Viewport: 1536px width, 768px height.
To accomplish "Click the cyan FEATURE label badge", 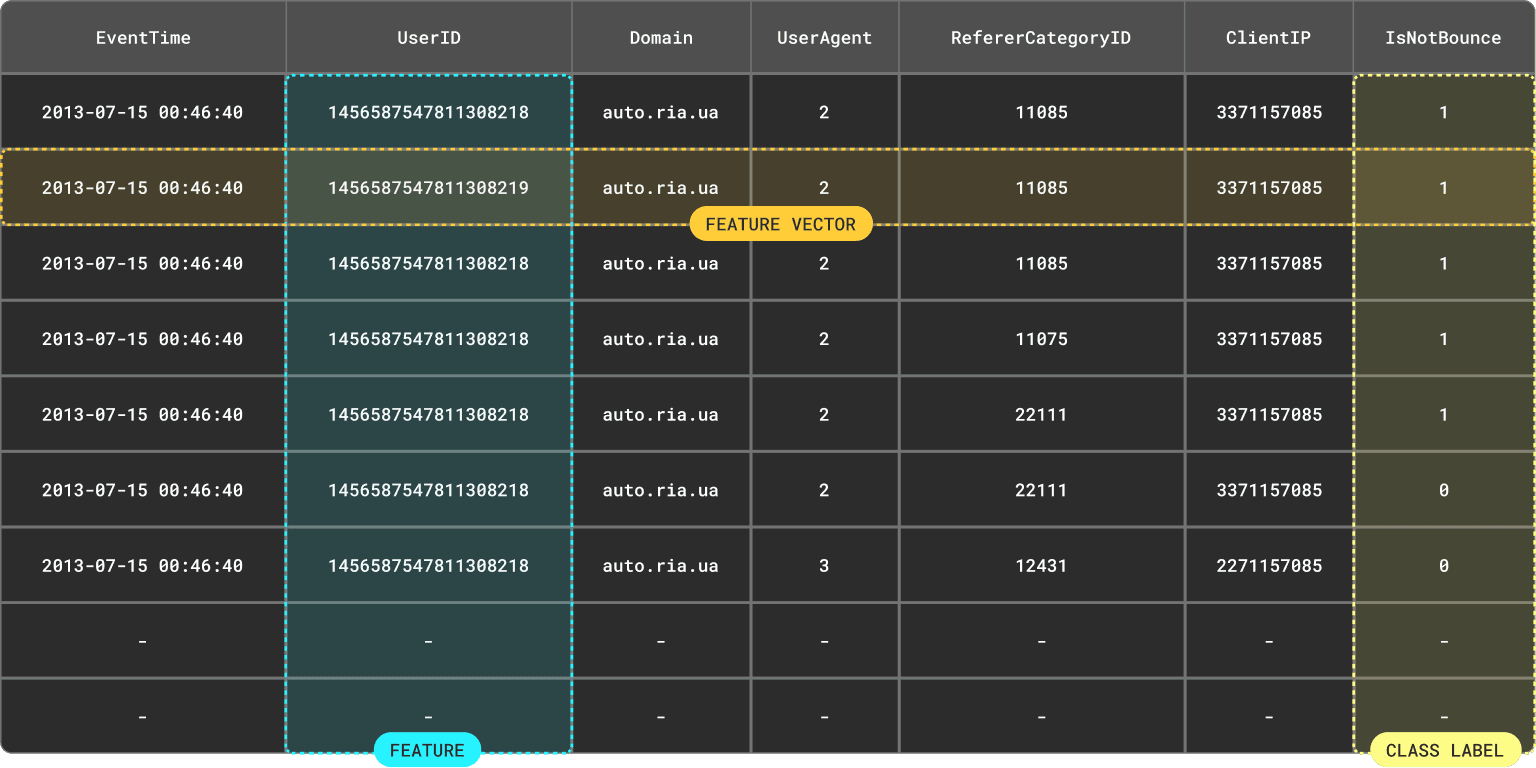I will (427, 750).
